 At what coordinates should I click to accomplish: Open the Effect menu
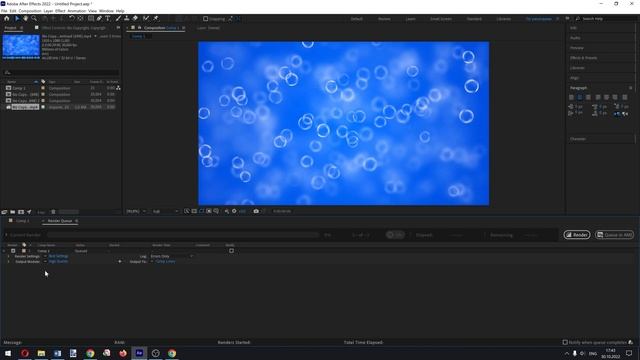(x=60, y=11)
